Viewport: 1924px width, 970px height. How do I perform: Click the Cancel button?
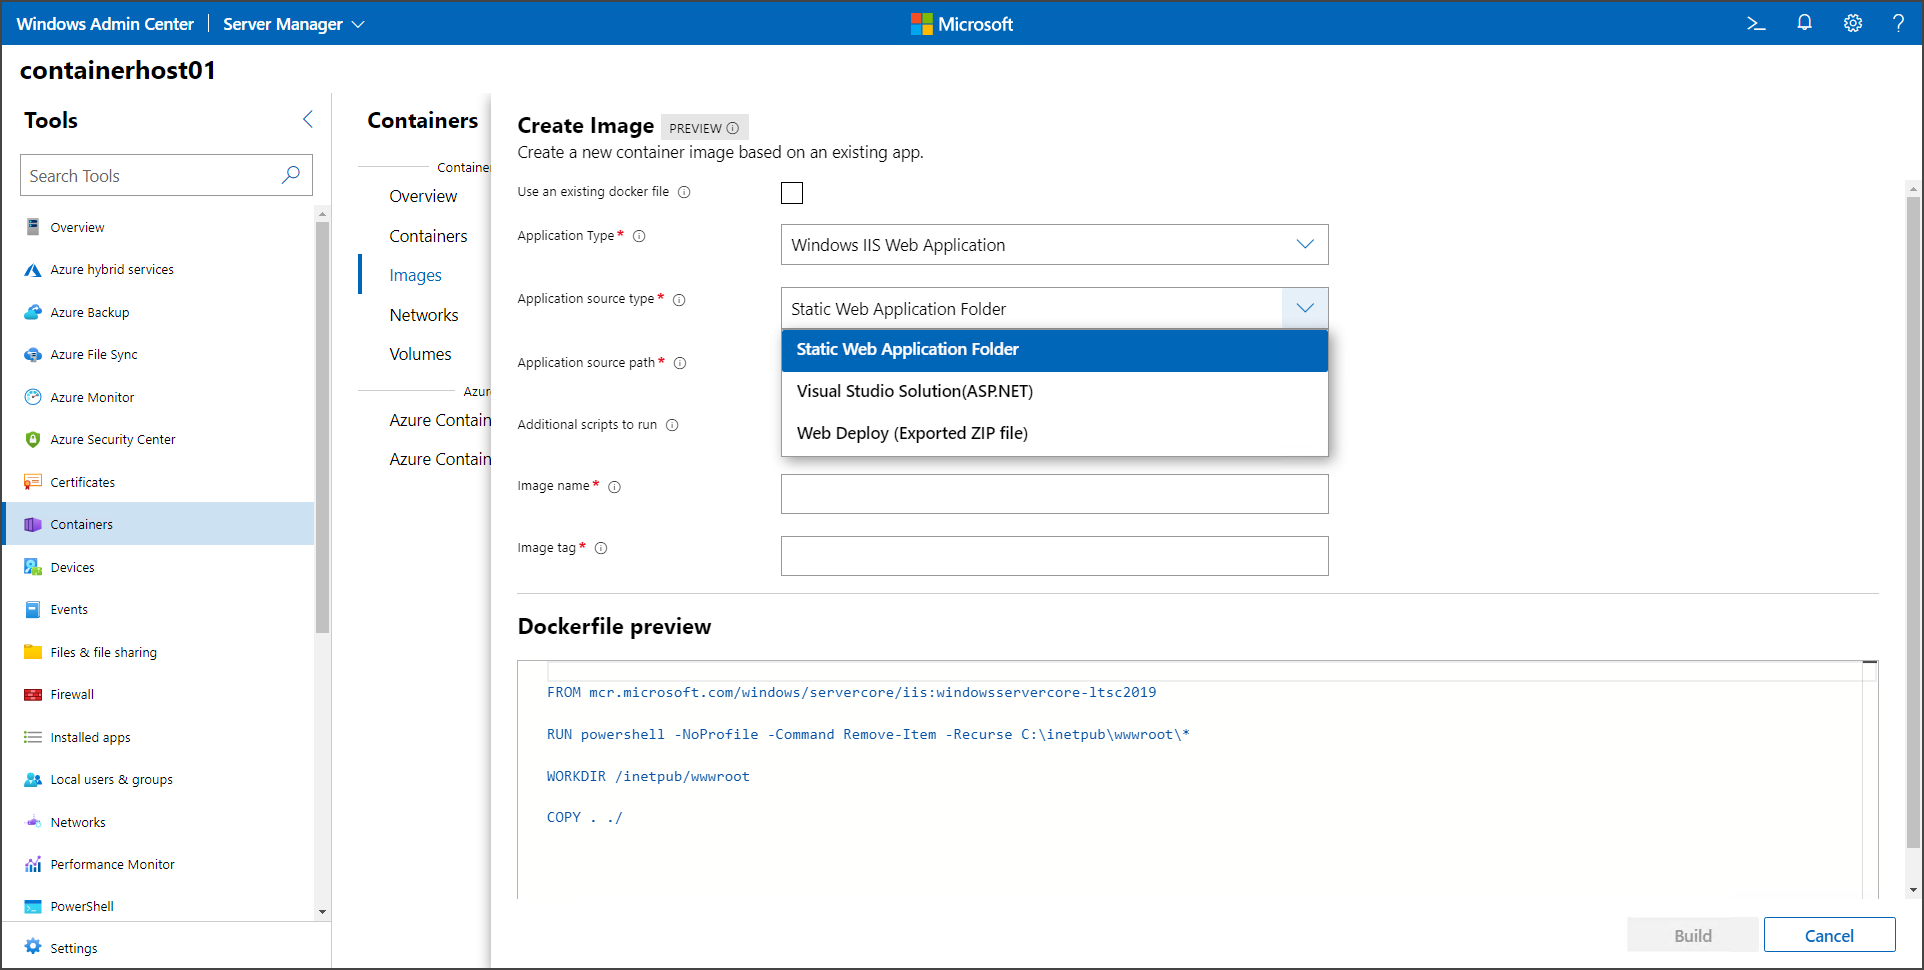point(1829,935)
